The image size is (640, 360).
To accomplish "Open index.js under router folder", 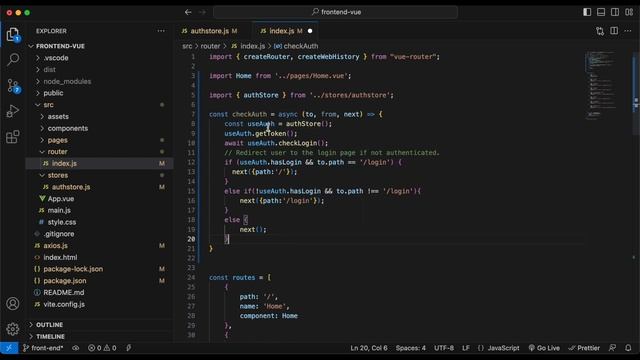I will [x=64, y=164].
